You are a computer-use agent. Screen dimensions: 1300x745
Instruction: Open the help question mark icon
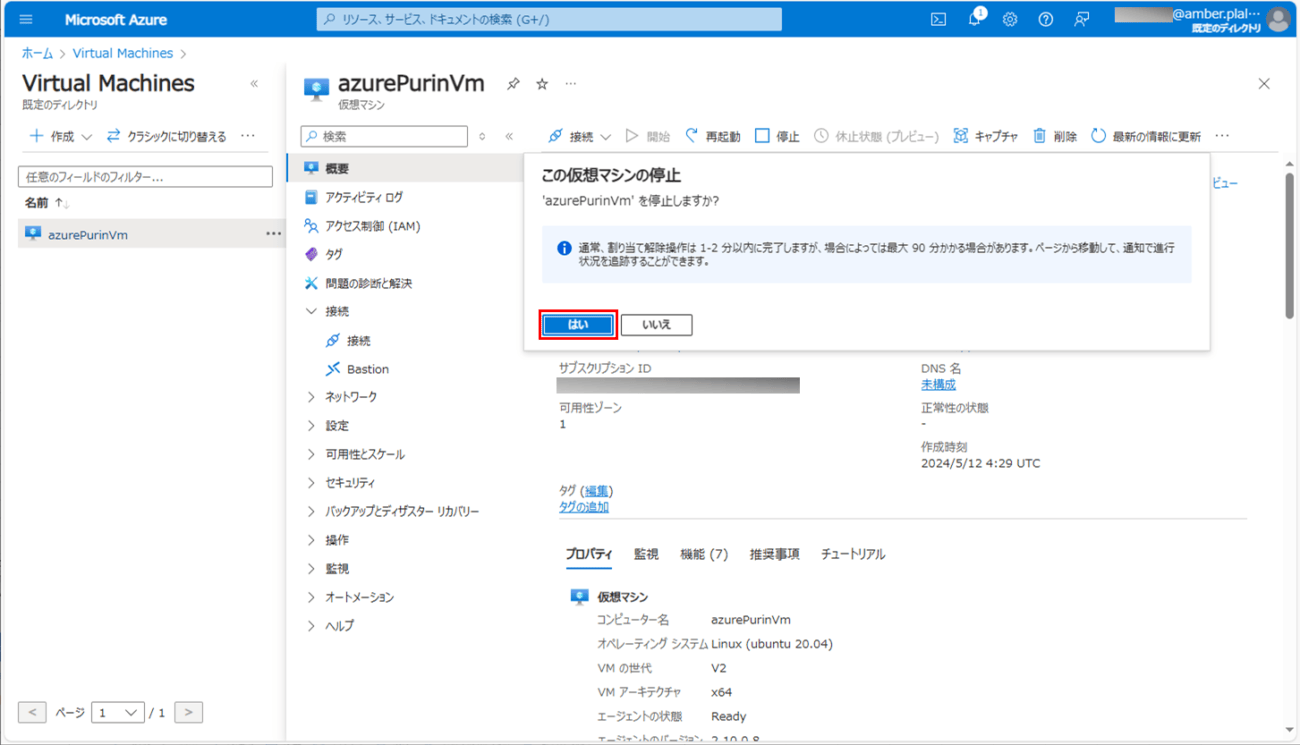coord(1045,19)
